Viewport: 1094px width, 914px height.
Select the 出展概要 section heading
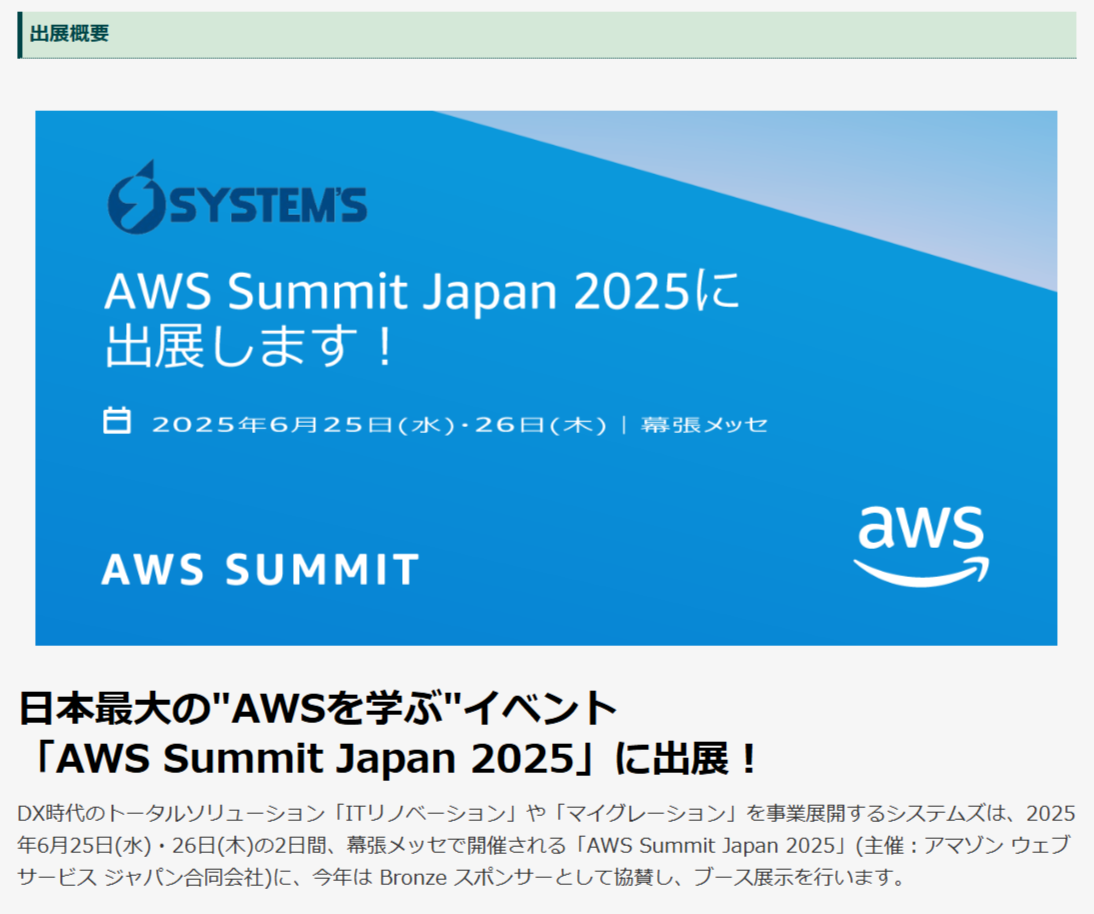69,33
